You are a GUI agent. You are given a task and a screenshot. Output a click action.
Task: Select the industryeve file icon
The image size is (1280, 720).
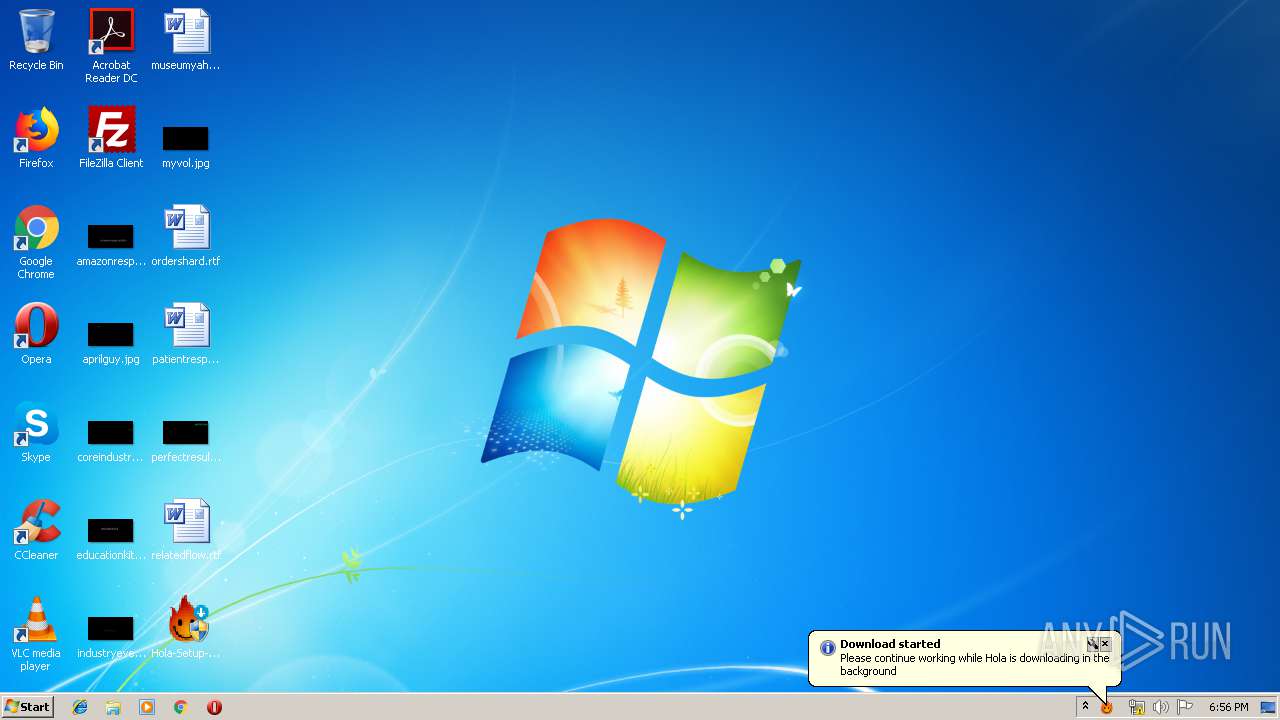click(x=111, y=637)
